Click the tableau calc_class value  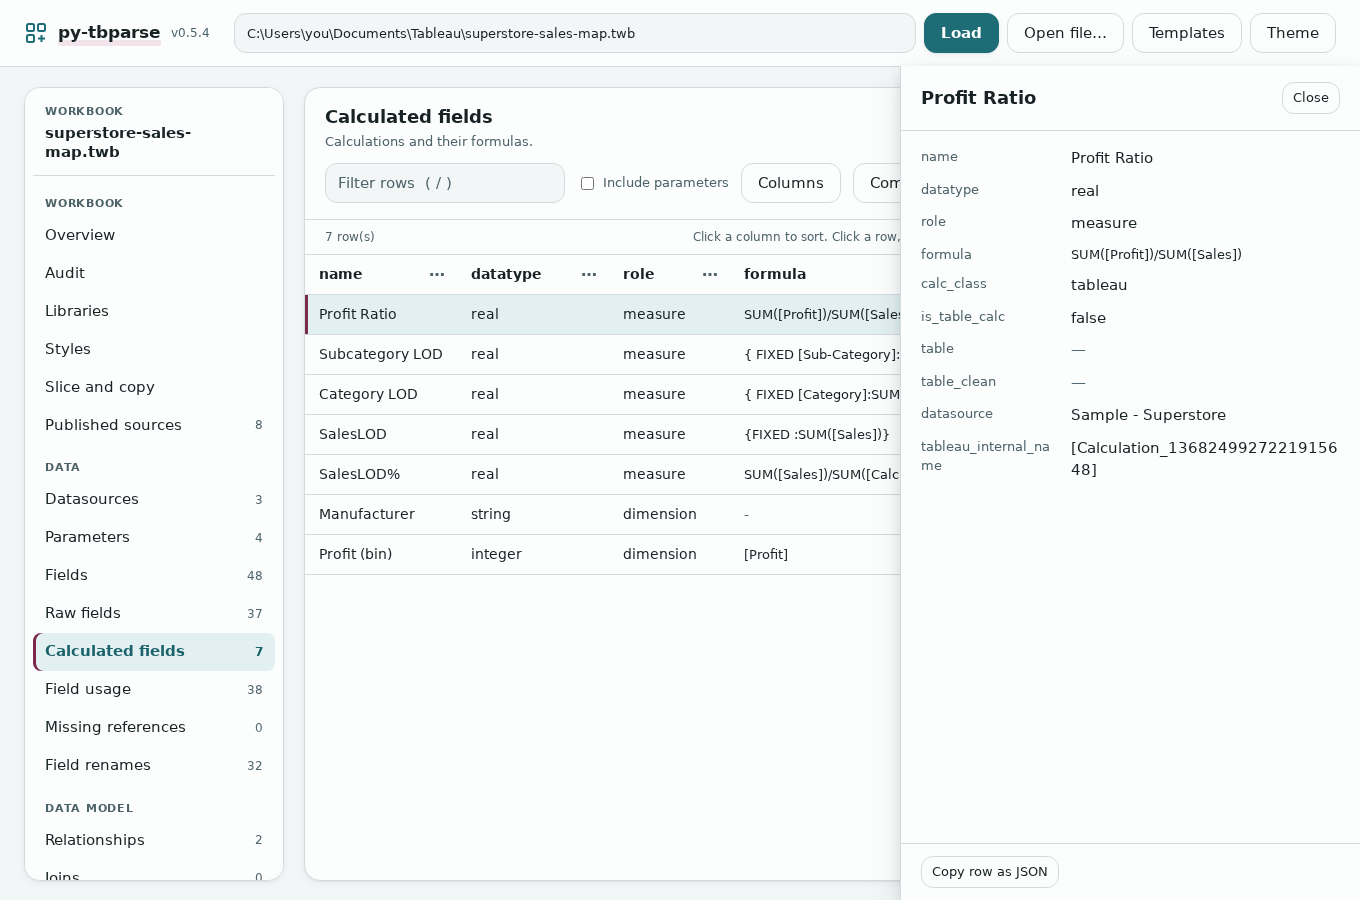click(1099, 285)
